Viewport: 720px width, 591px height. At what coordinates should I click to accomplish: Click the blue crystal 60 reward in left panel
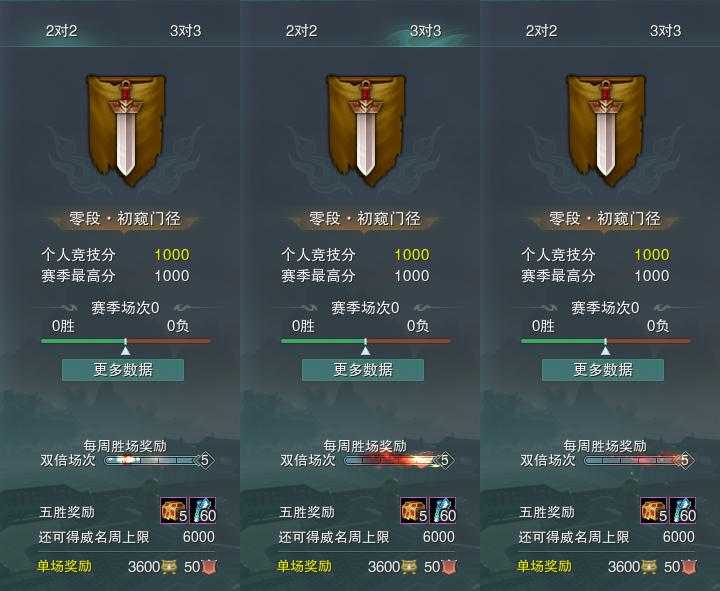(202, 510)
